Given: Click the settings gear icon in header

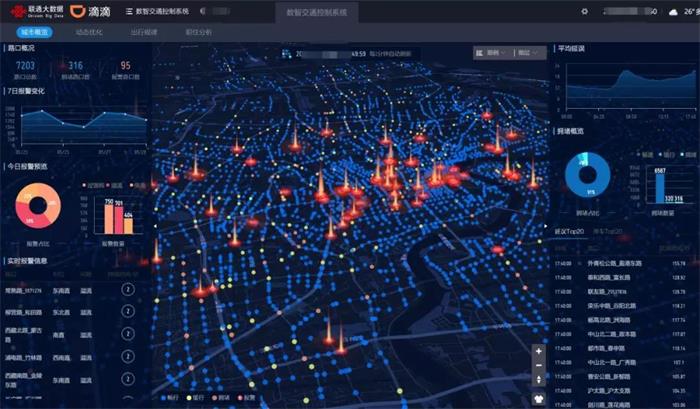Looking at the screenshot, I should point(585,12).
